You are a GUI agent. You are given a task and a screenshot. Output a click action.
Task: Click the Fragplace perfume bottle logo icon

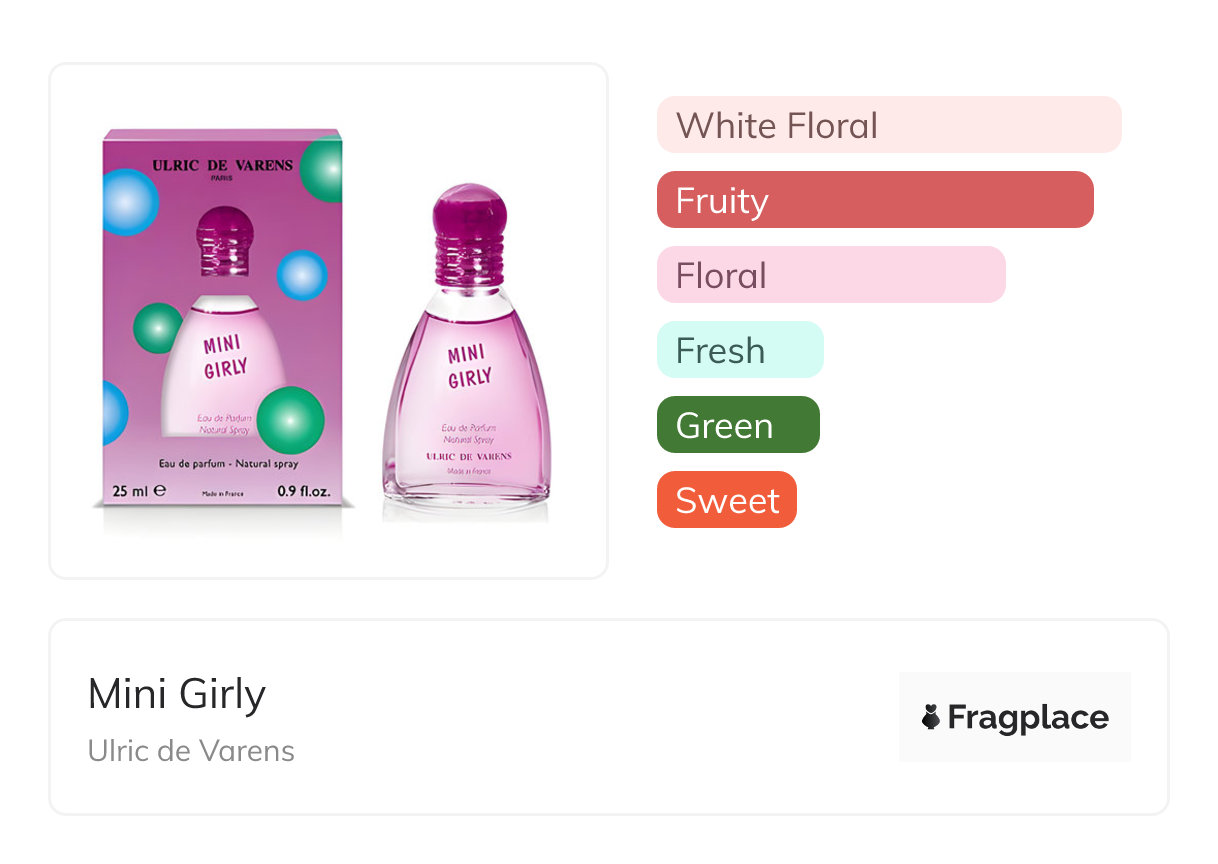pyautogui.click(x=931, y=717)
